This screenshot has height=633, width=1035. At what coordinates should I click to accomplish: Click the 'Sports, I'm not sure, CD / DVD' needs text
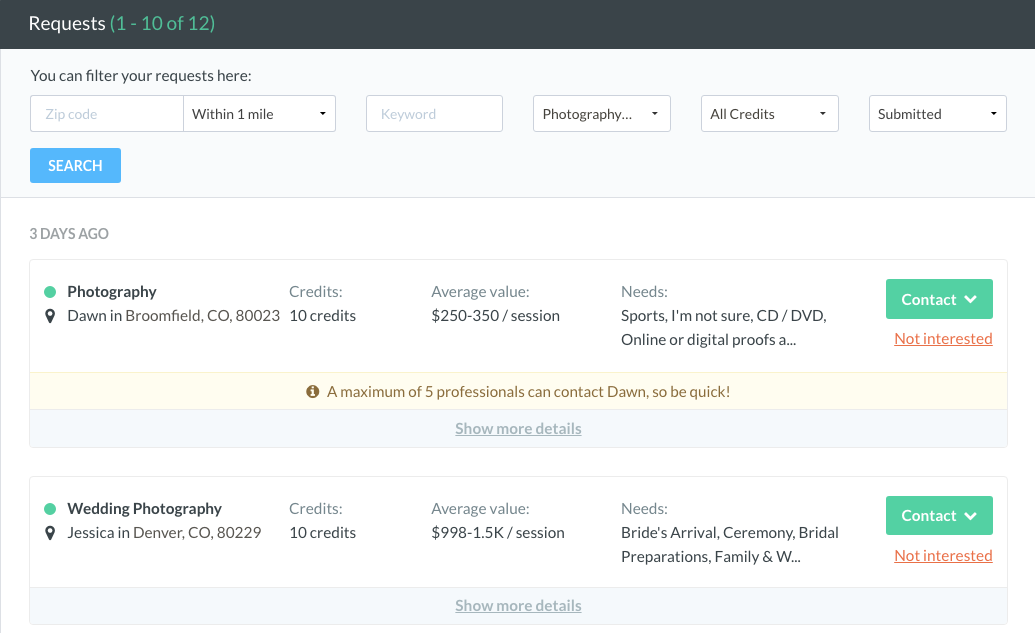pos(723,316)
